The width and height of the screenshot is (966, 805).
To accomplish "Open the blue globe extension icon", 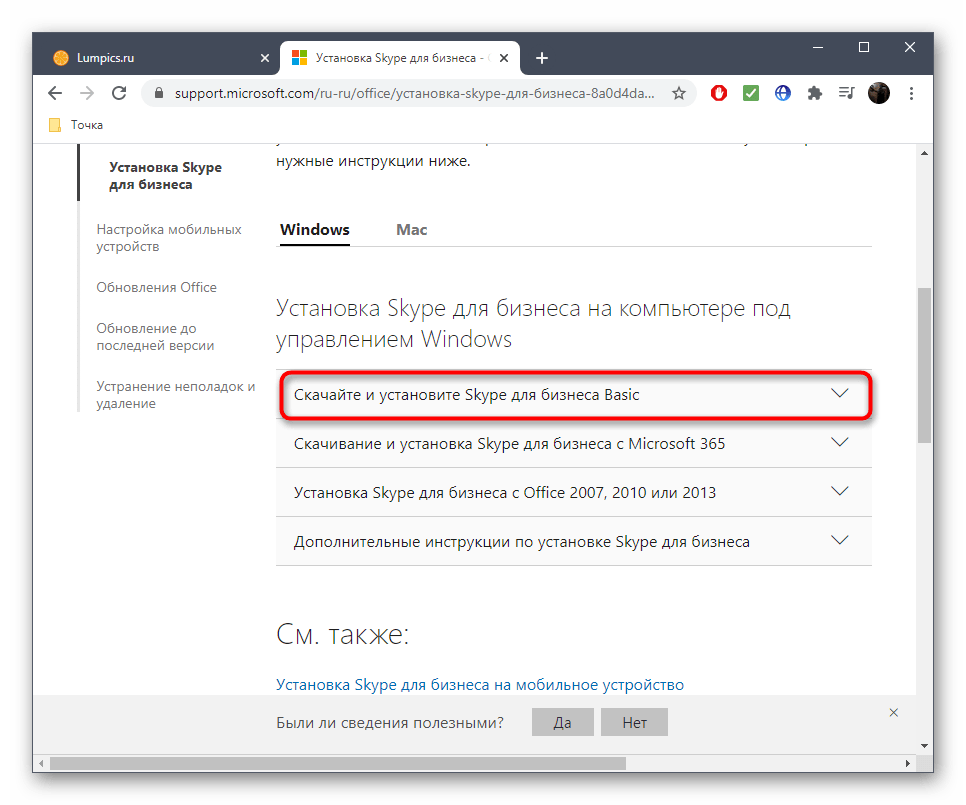I will coord(783,93).
